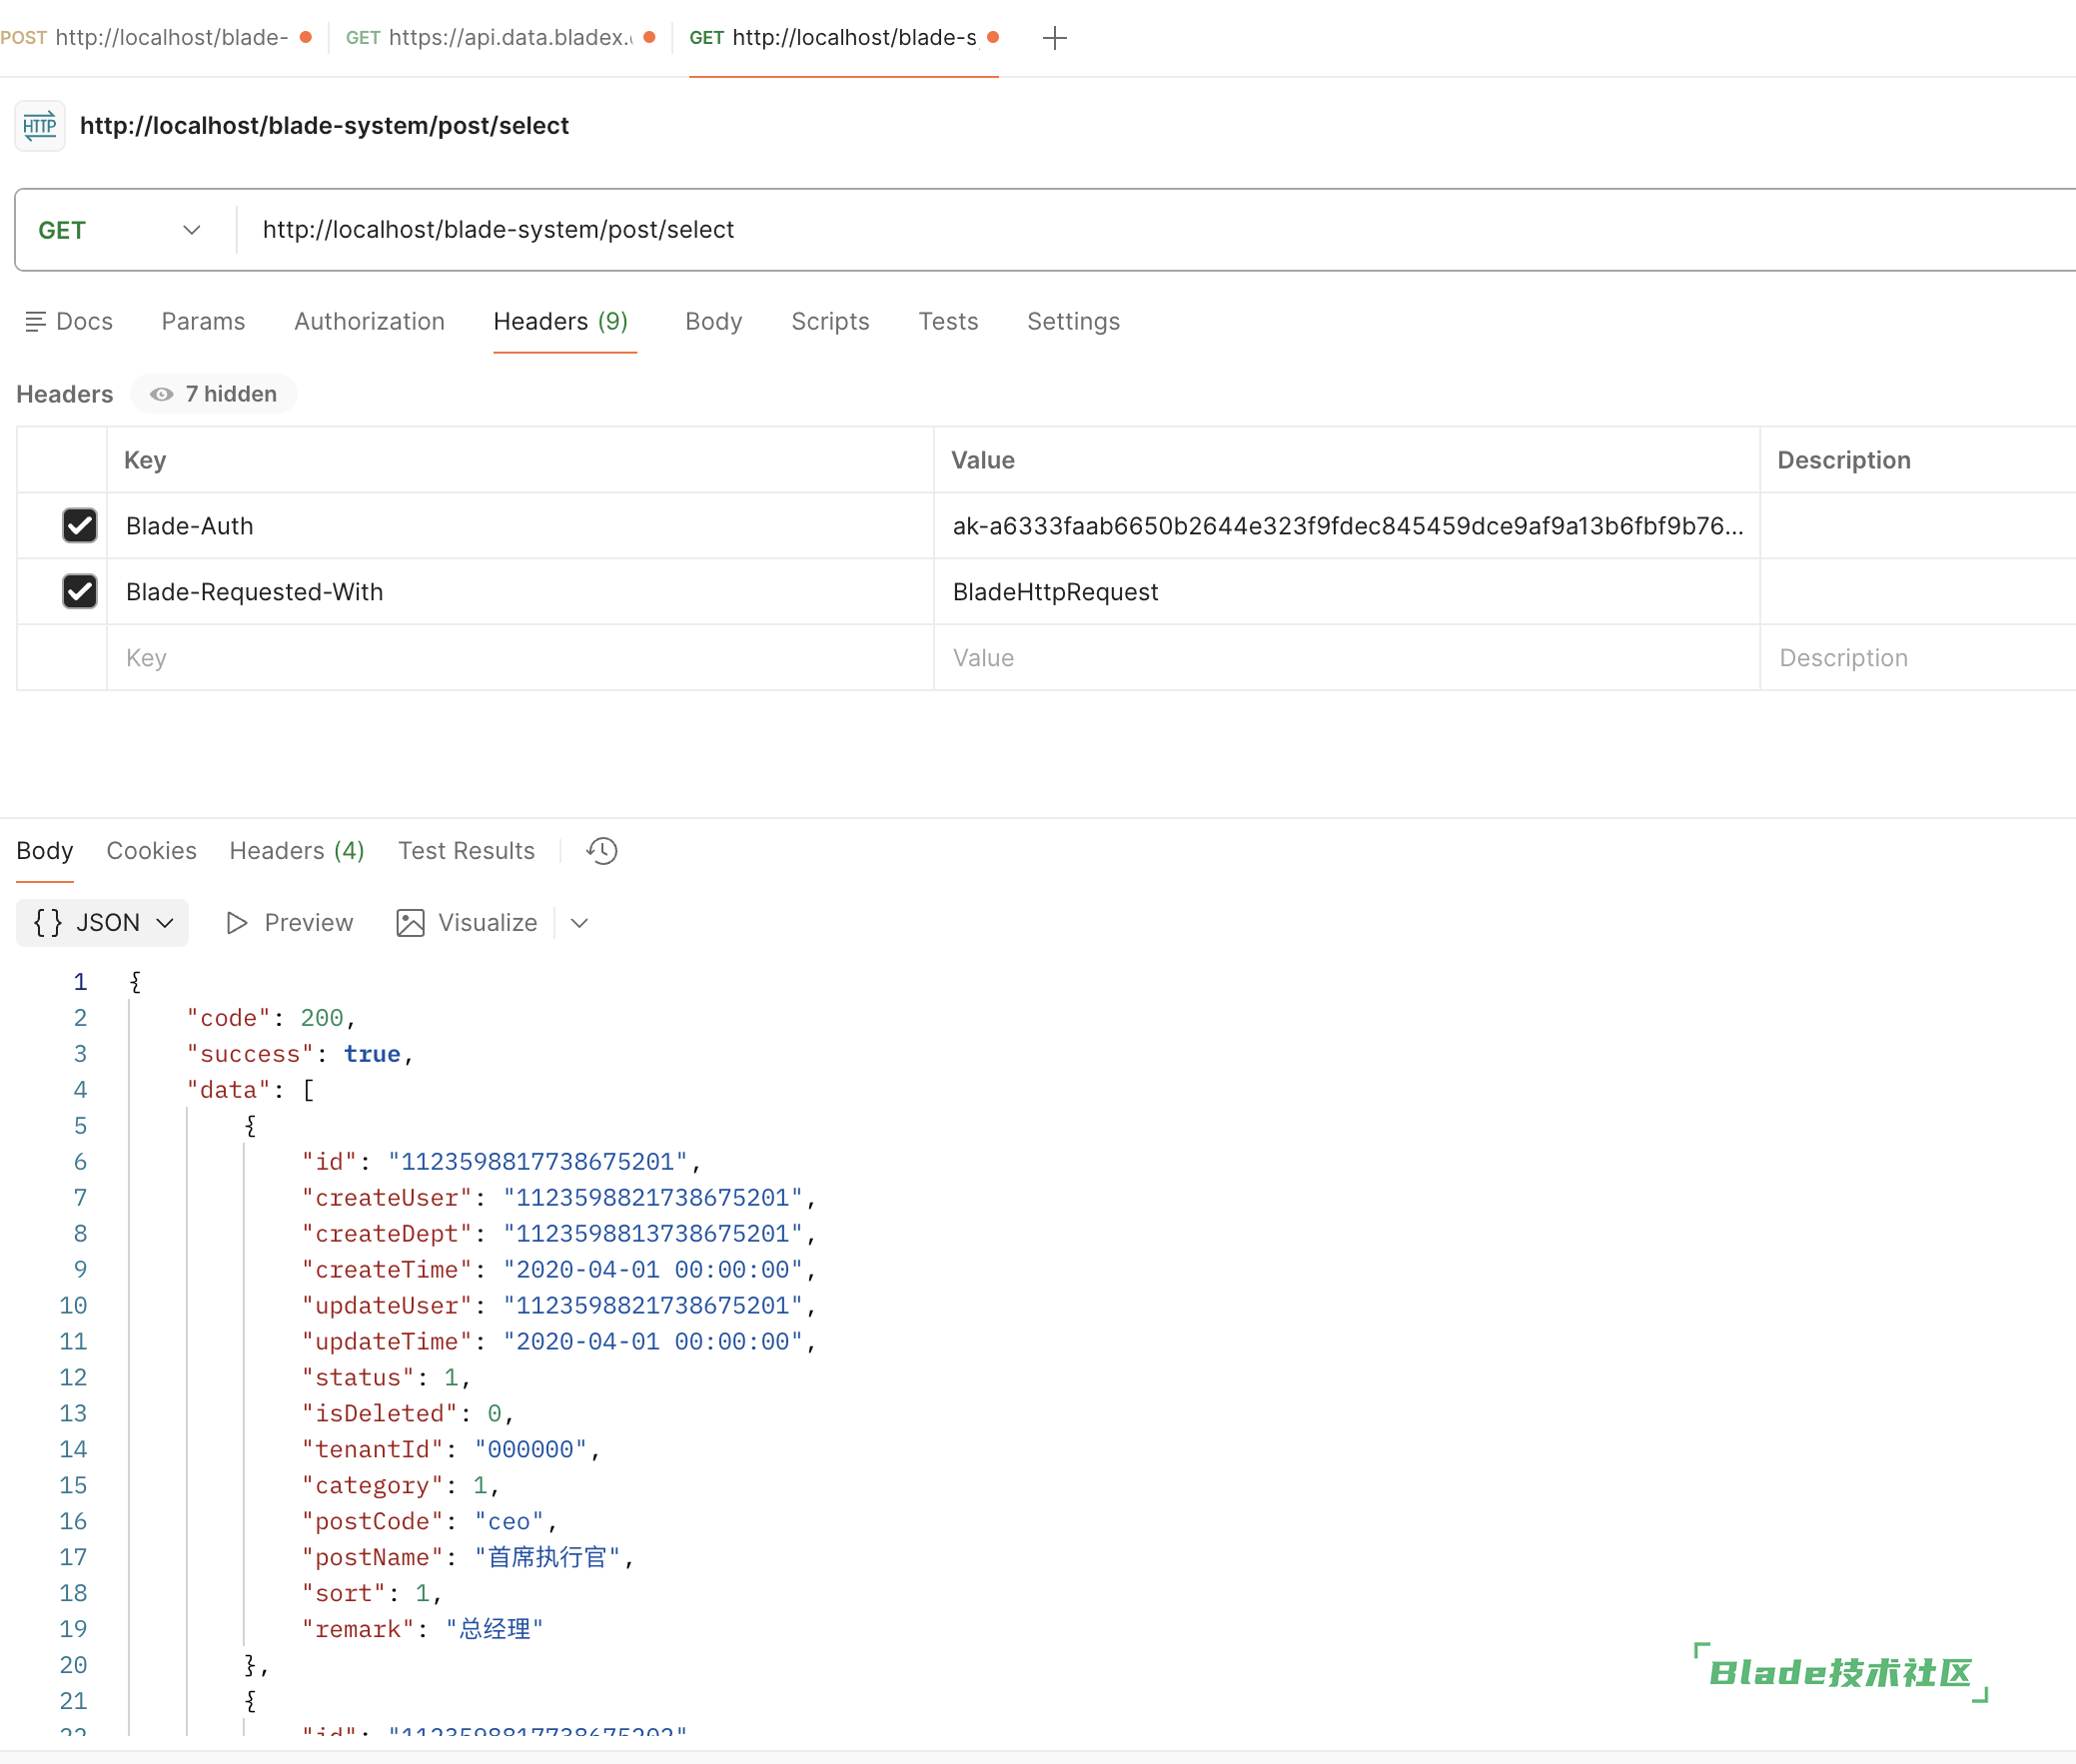This screenshot has height=1764, width=2076.
Task: Uncheck the Blade-Auth header checkbox
Action: click(x=80, y=525)
